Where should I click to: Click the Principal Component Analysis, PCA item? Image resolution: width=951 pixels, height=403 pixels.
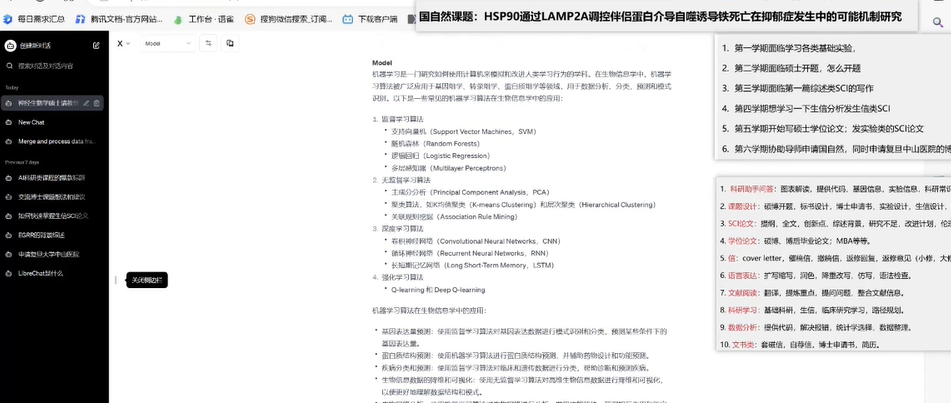(x=470, y=192)
